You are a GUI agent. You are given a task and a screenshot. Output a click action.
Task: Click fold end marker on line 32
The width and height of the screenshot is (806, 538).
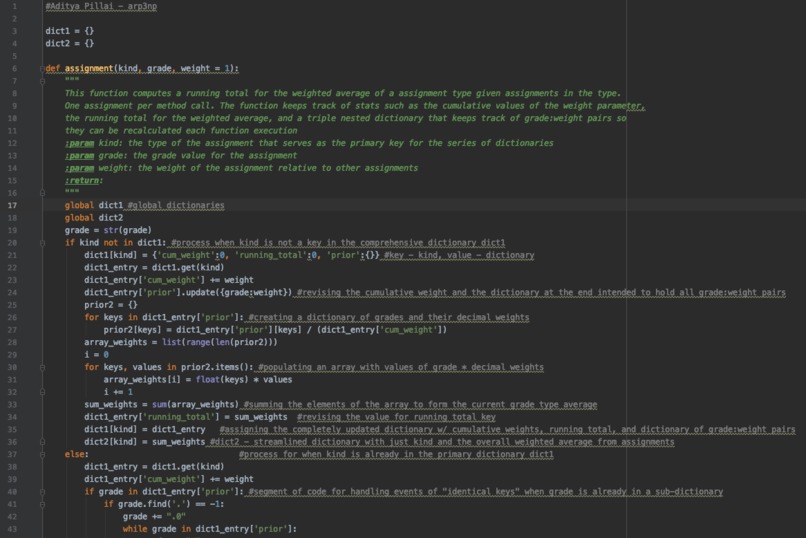coord(43,392)
